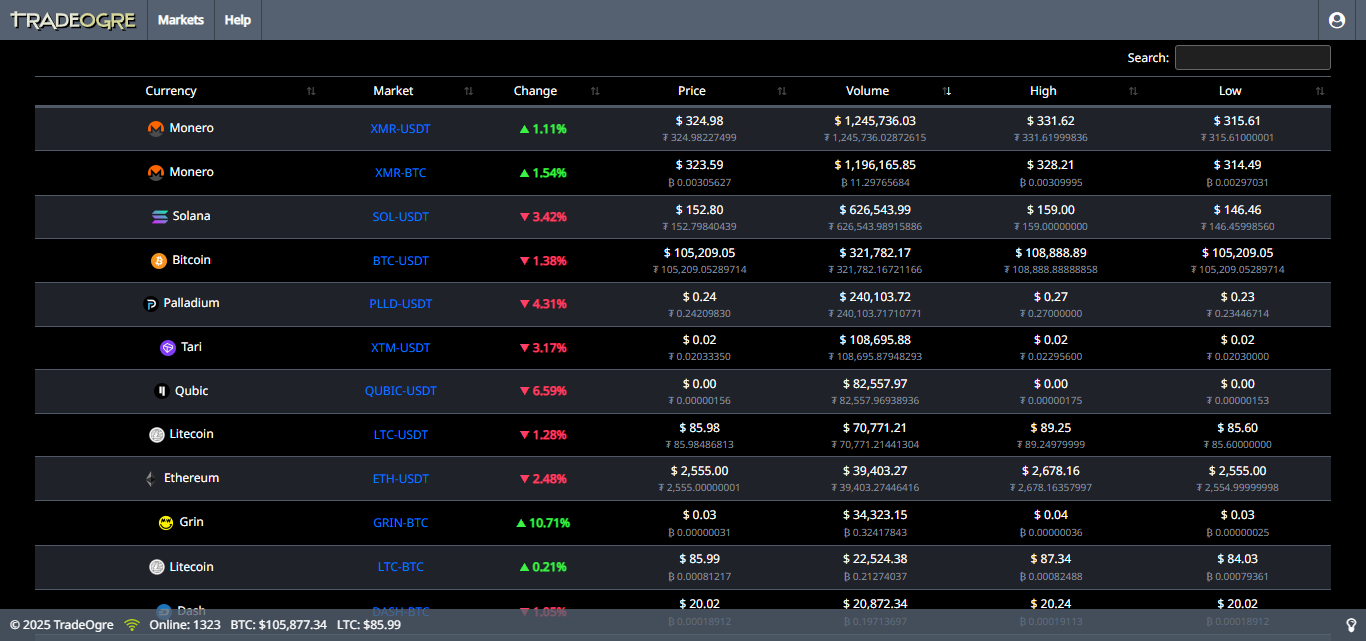Open the SOL-USDT market link

tap(401, 217)
